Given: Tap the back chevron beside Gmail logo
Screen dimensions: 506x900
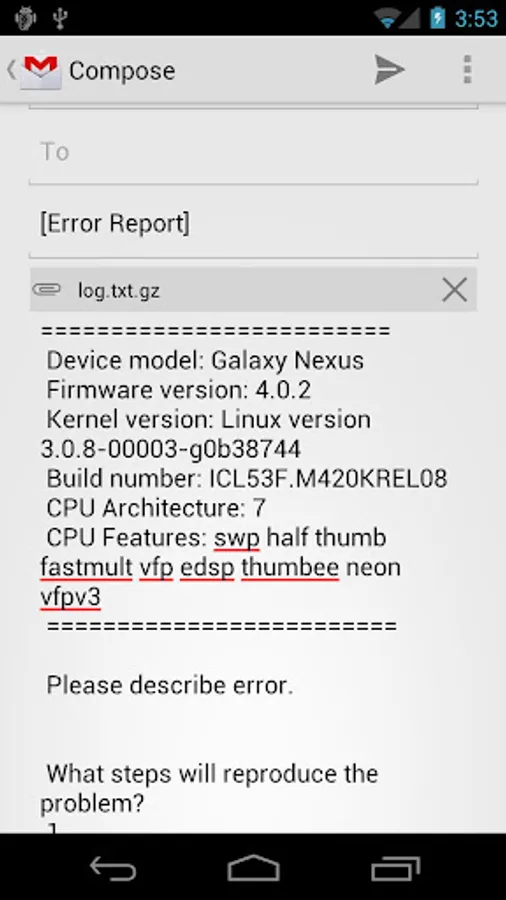Looking at the screenshot, I should (11, 70).
